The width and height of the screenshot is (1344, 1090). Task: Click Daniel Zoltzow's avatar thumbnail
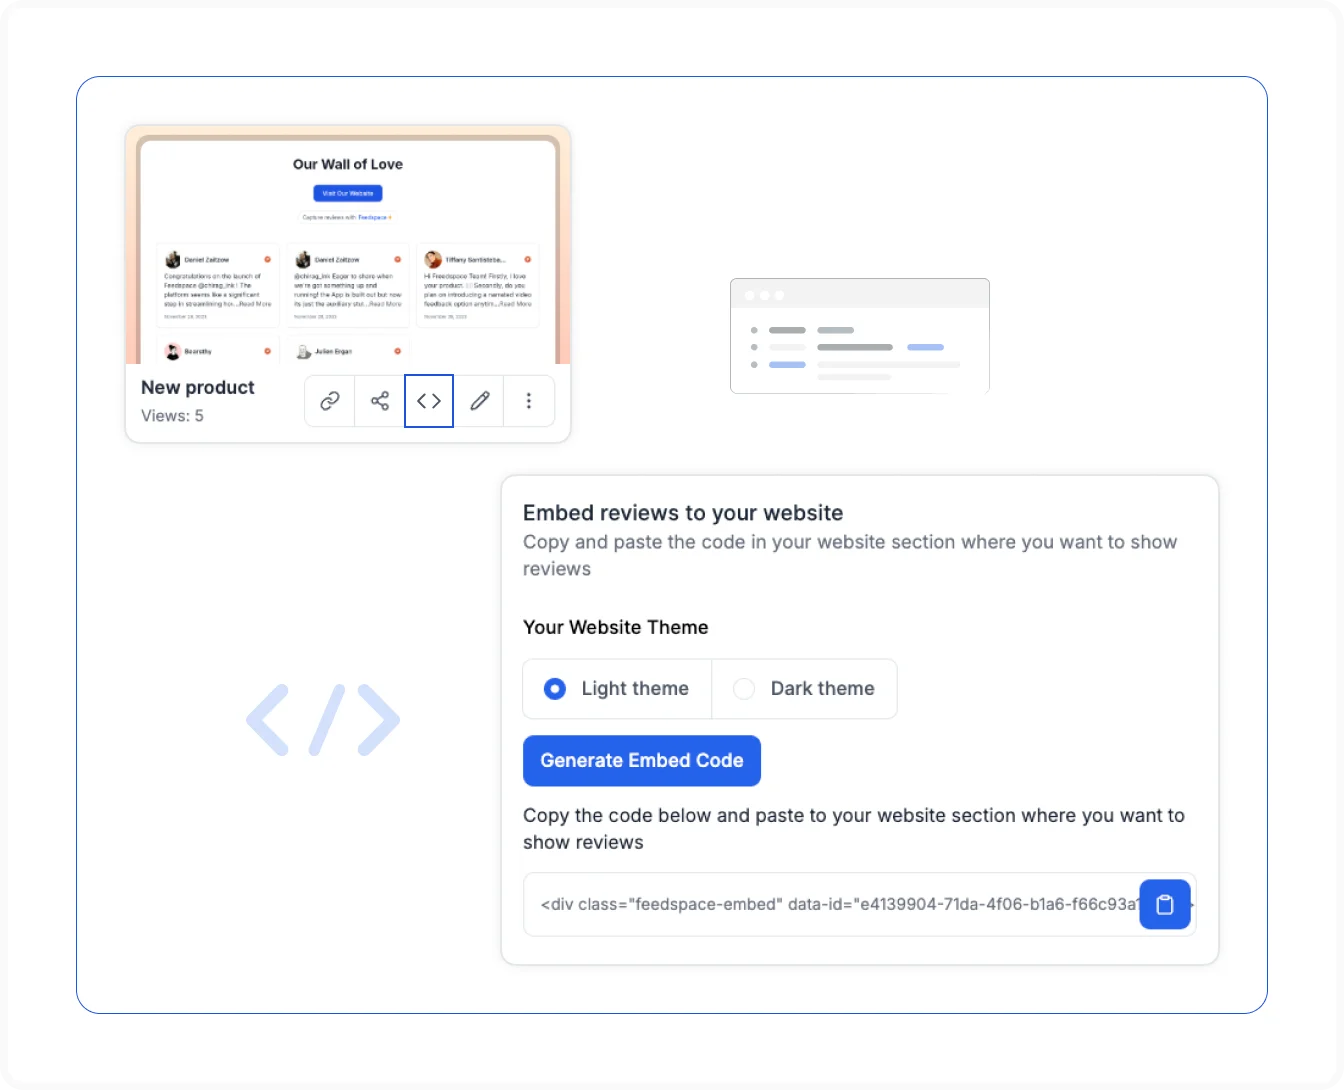click(x=172, y=259)
